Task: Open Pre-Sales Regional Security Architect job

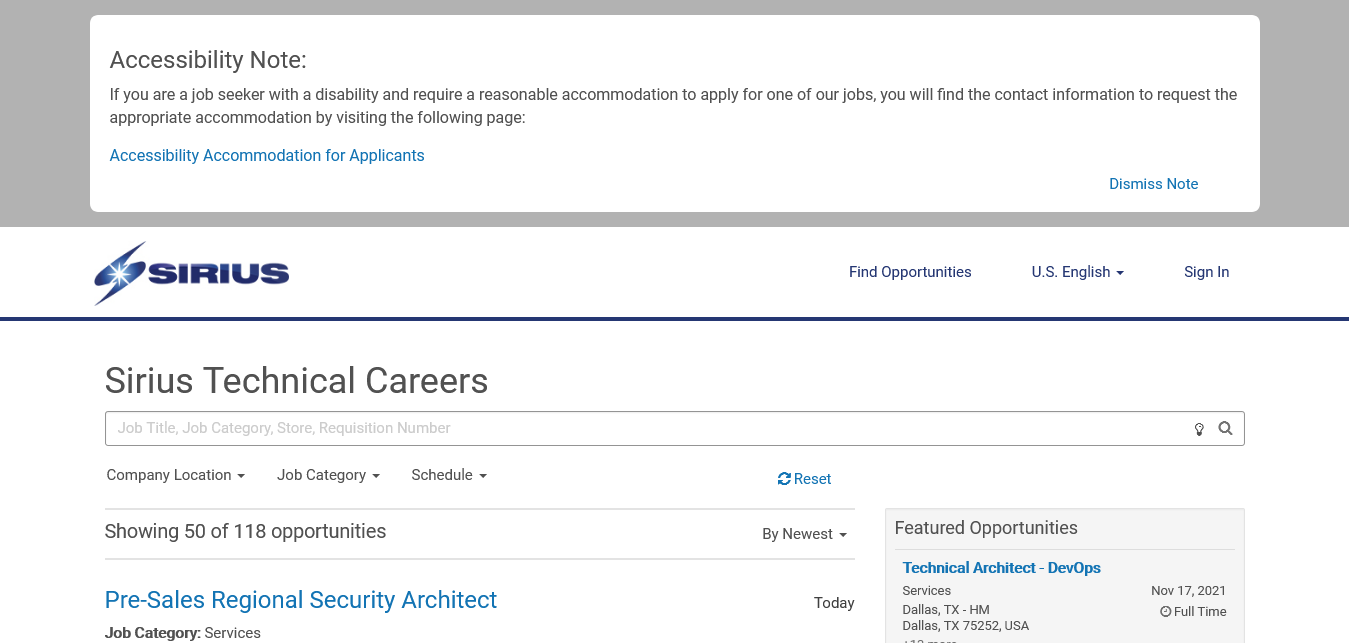Action: tap(301, 600)
